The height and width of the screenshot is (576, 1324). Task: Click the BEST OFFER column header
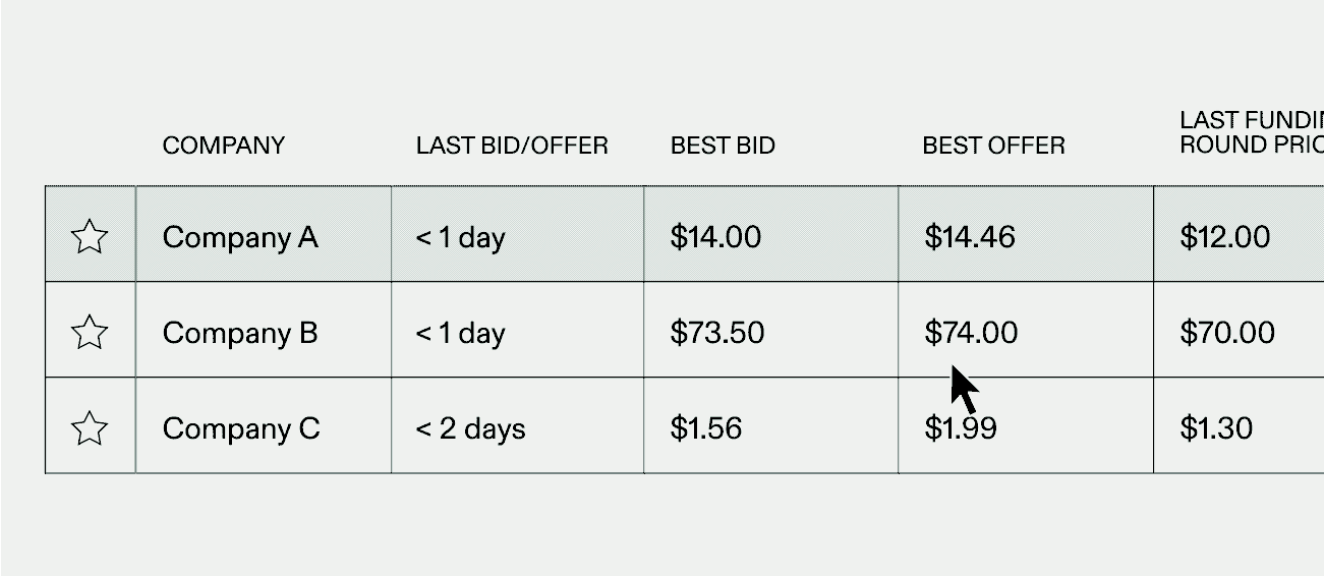(x=993, y=144)
